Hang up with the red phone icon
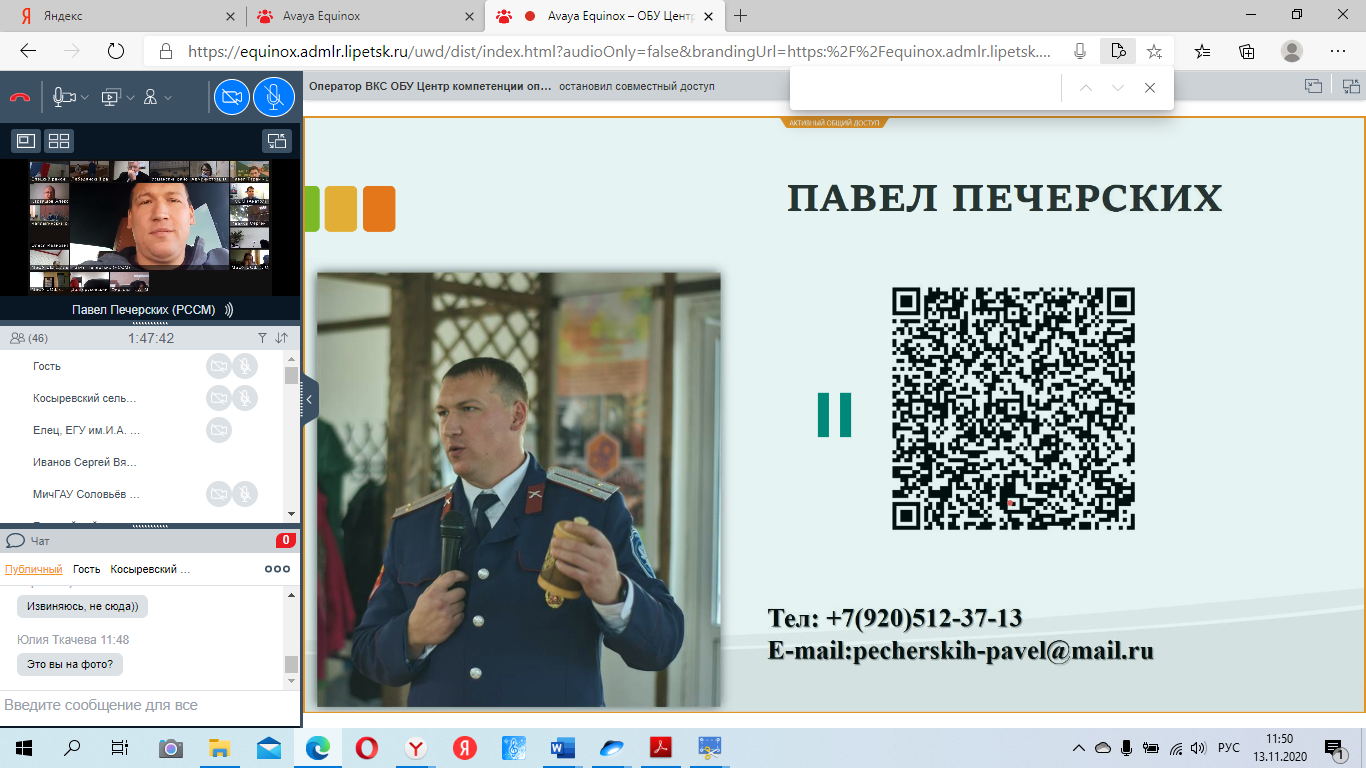The height and width of the screenshot is (768, 1366). coord(19,97)
